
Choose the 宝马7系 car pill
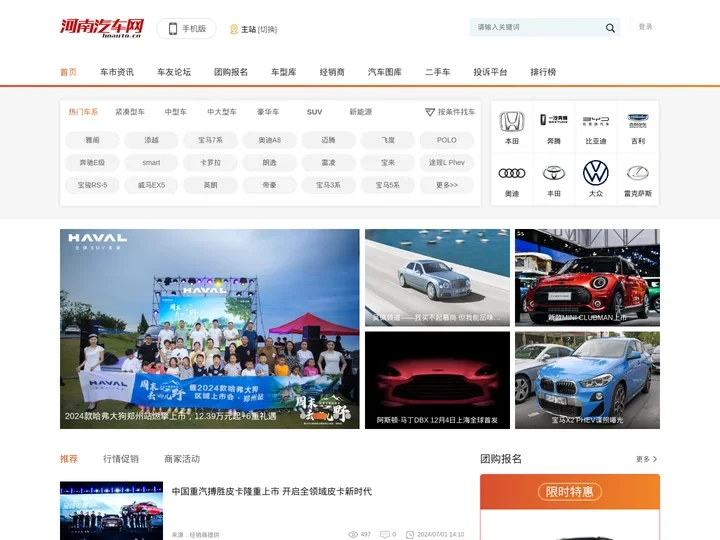[x=210, y=140]
